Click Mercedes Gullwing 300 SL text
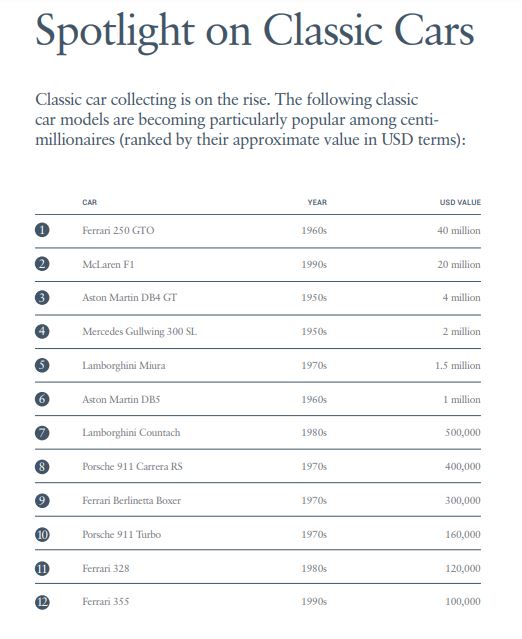 139,331
